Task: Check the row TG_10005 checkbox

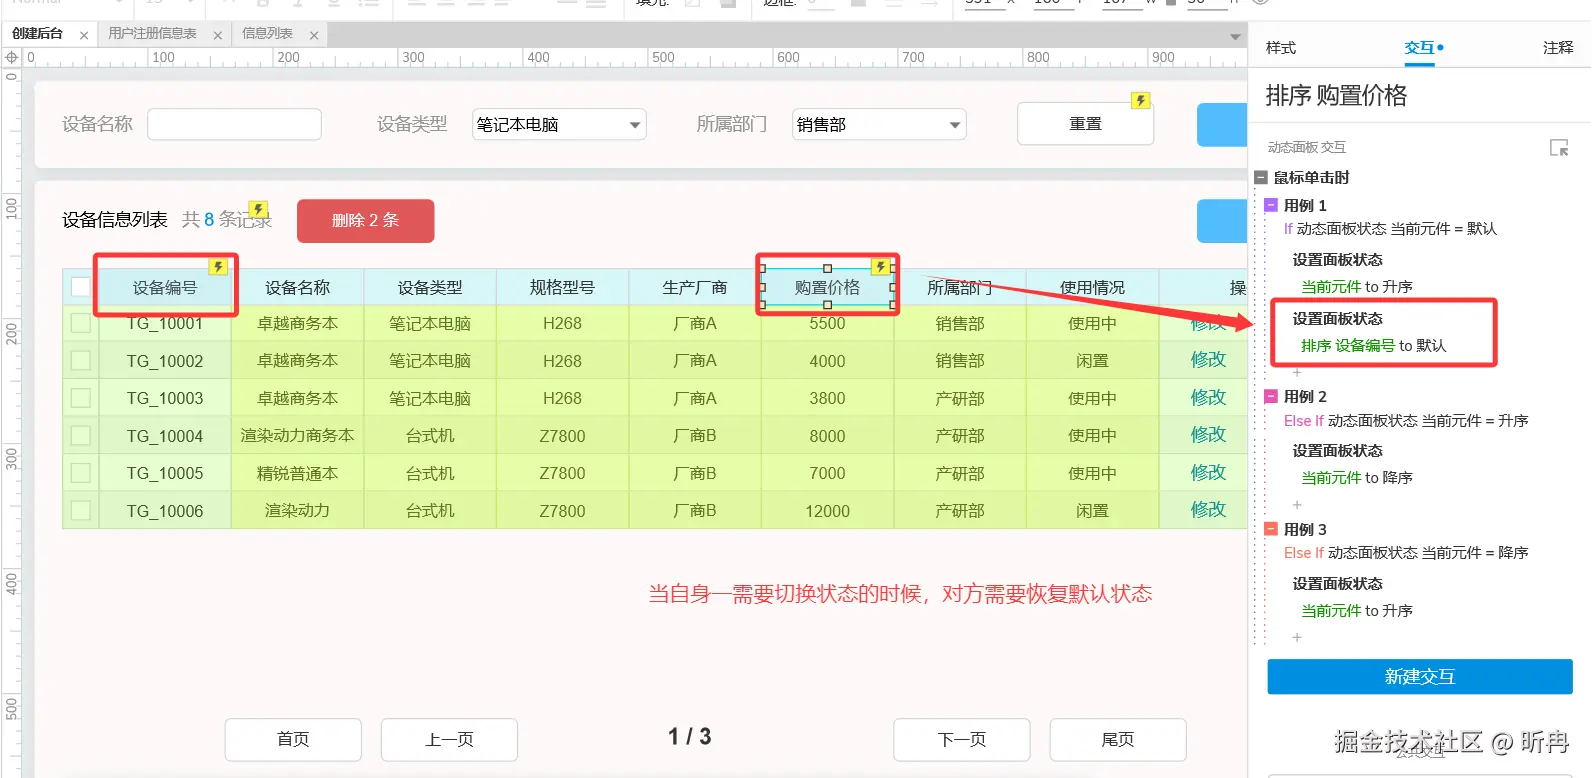Action: click(81, 473)
